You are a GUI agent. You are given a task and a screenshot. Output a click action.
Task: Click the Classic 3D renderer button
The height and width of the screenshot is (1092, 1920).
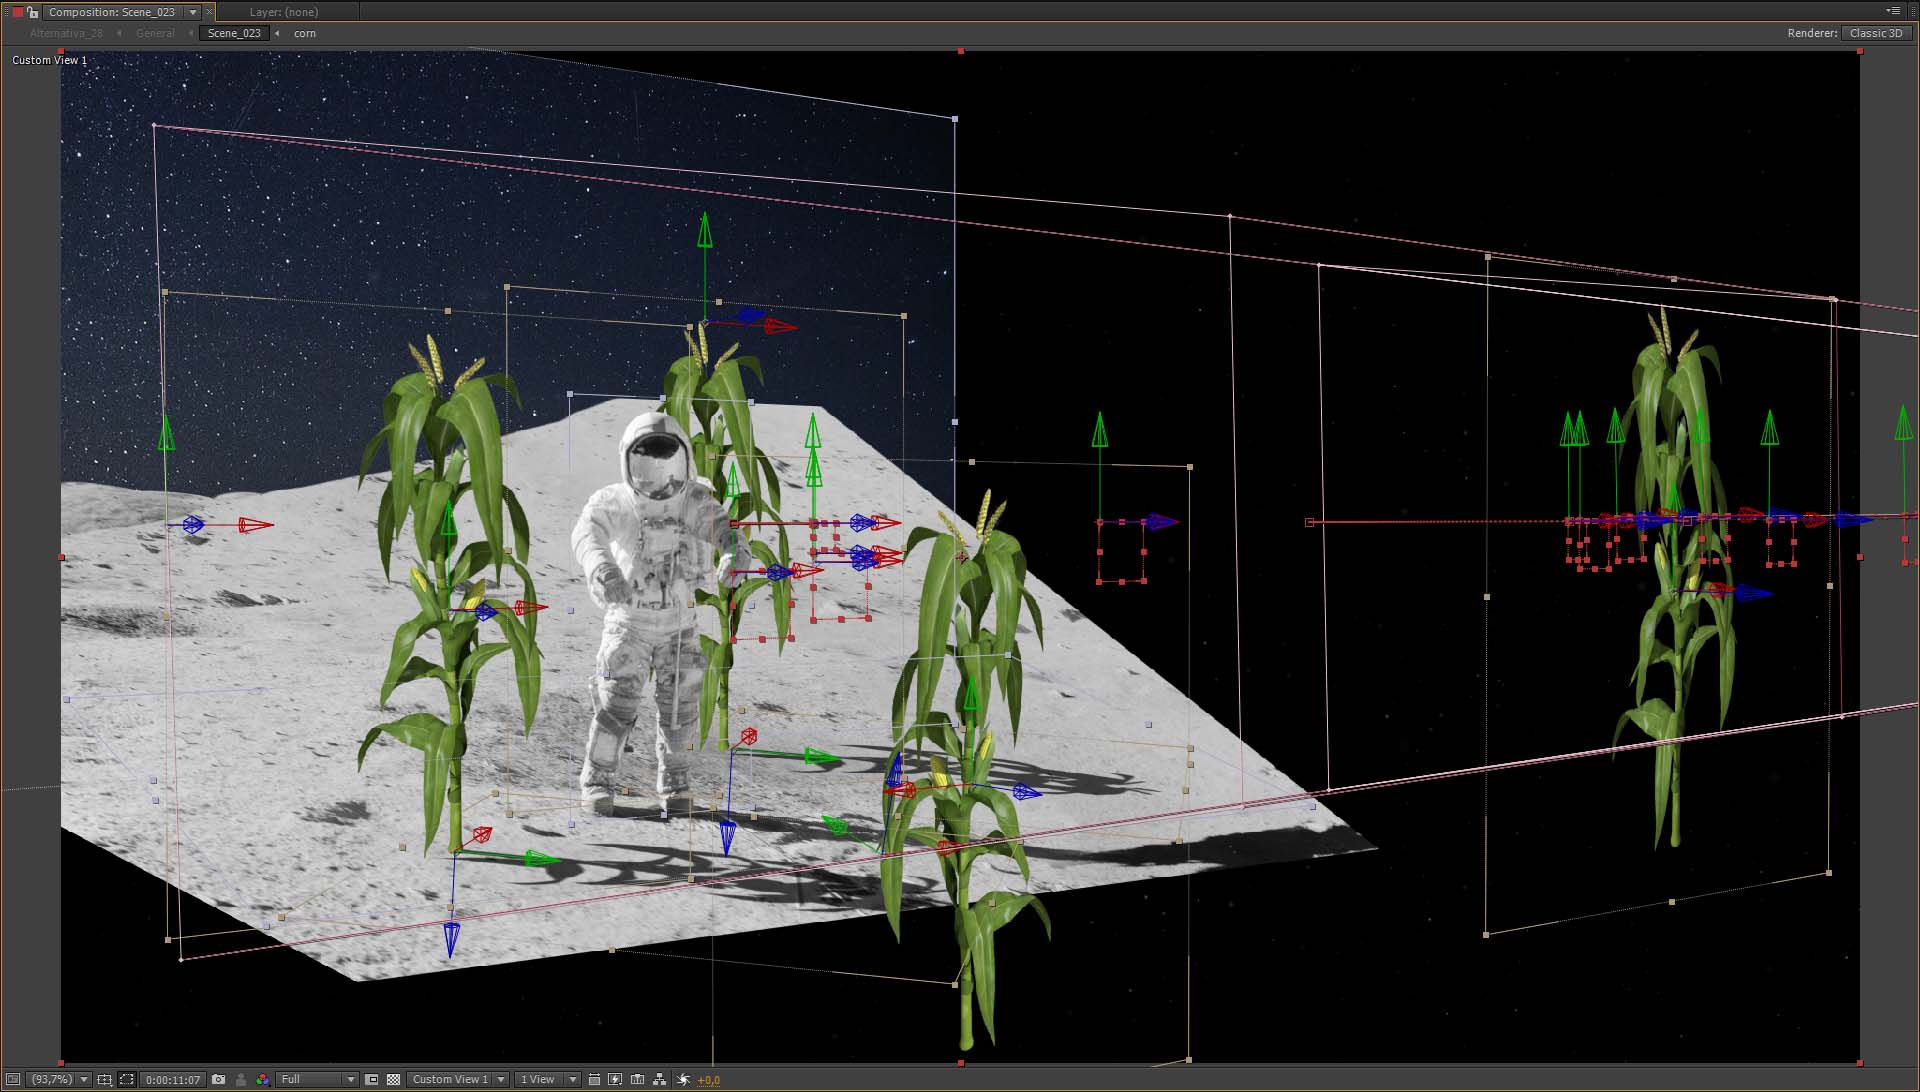[1875, 33]
